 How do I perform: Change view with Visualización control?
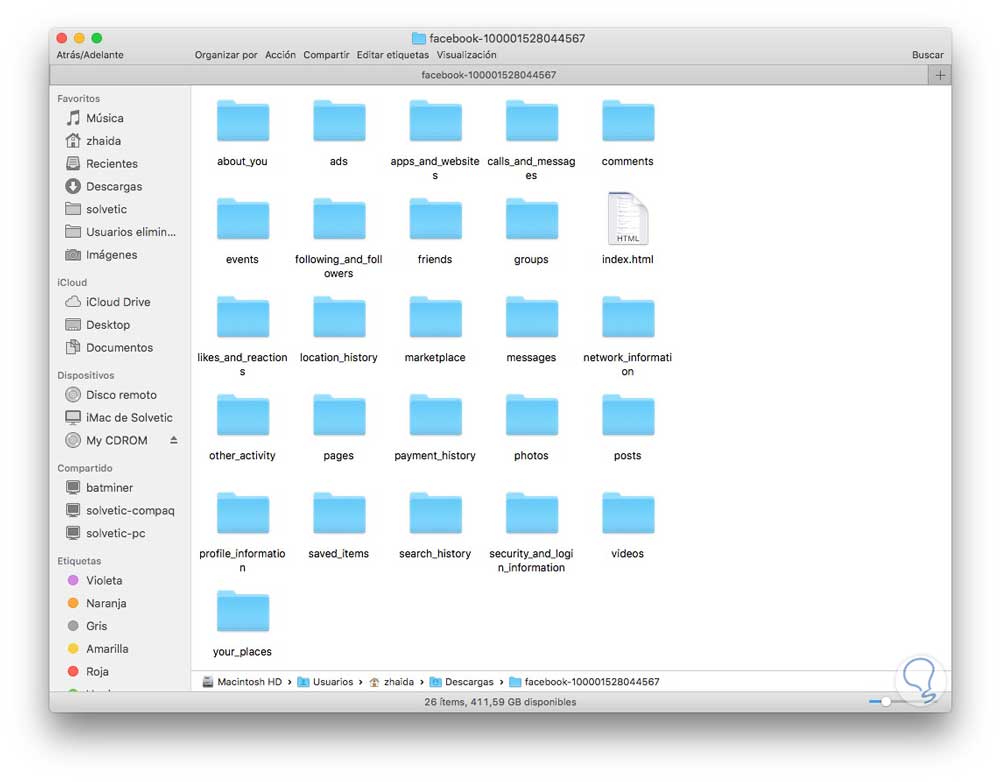[x=466, y=55]
